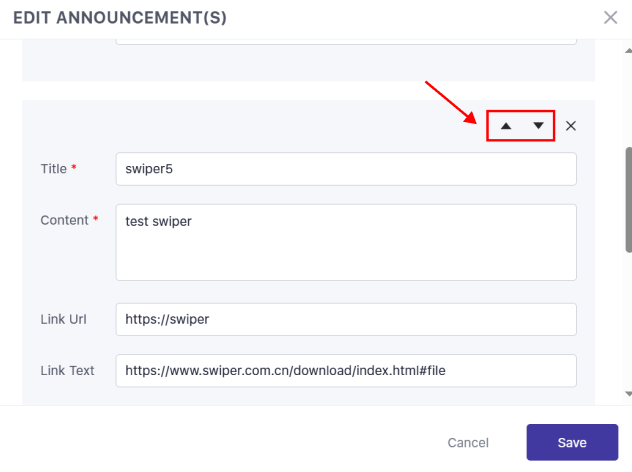Focus the Content text area

pos(346,243)
